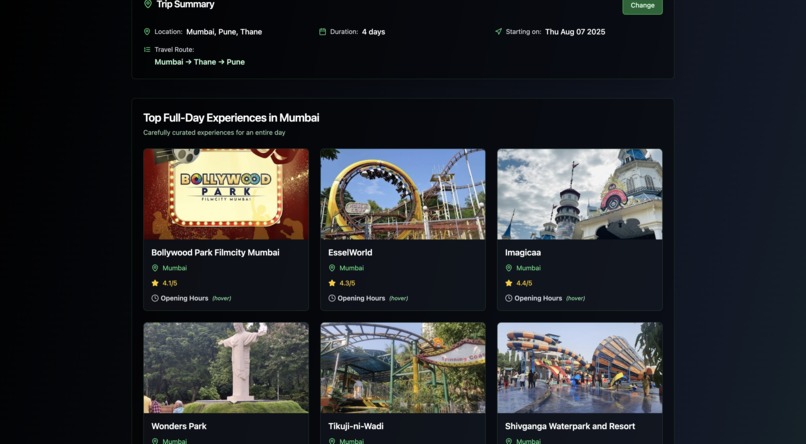Click the 'Carefully curated experiences' subtitle

tap(214, 133)
